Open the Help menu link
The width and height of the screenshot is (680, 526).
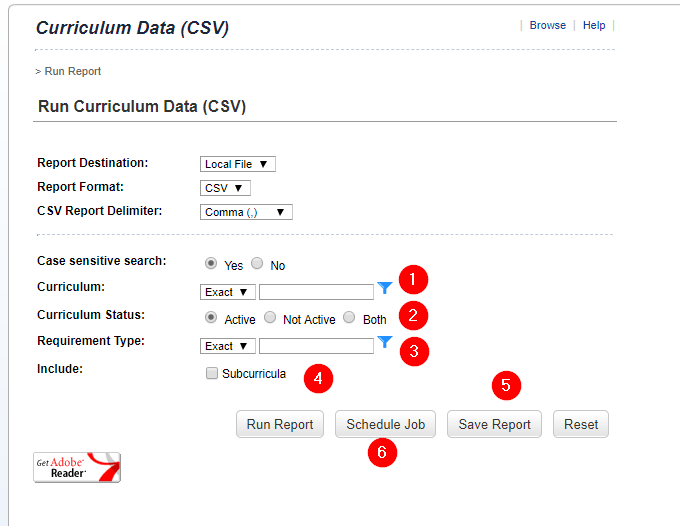click(x=594, y=26)
